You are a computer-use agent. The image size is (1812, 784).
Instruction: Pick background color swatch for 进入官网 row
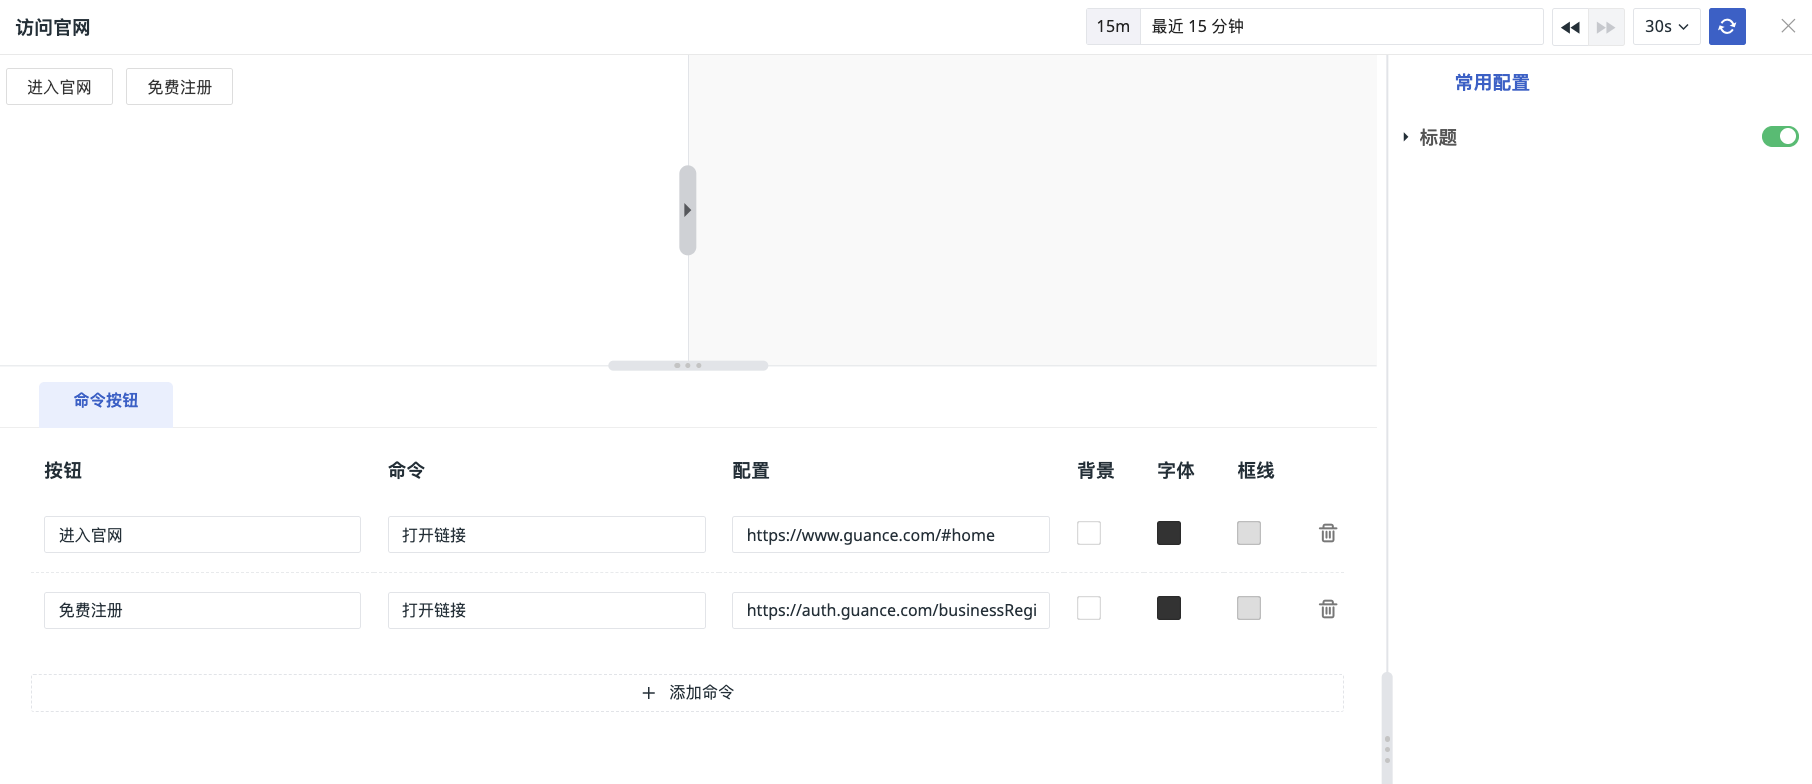tap(1089, 533)
